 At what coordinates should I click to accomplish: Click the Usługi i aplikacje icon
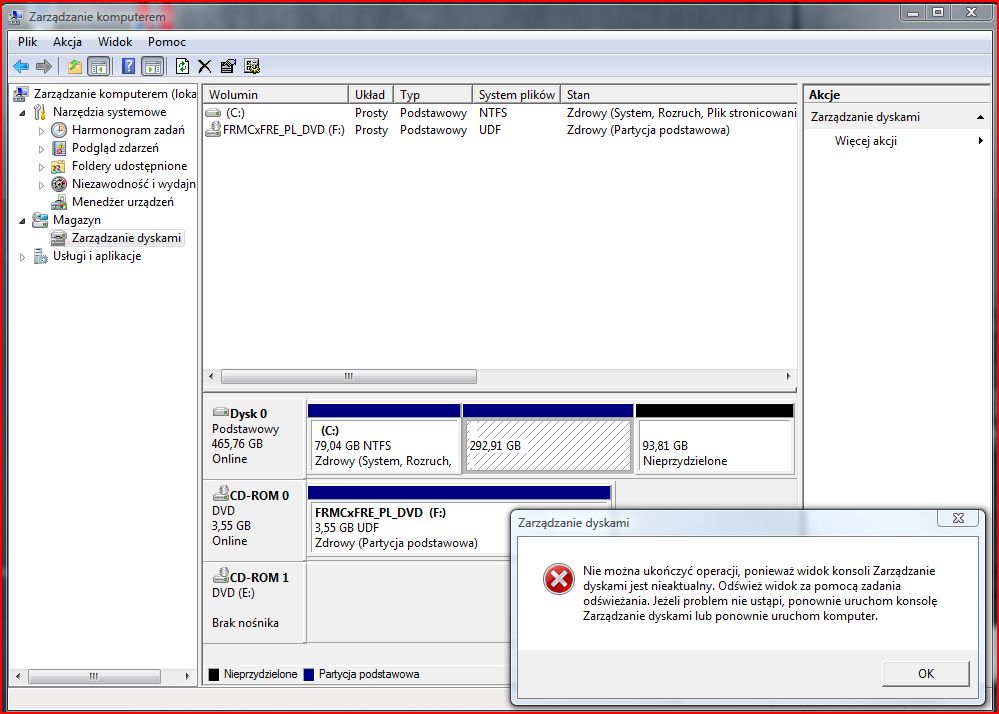(40, 256)
